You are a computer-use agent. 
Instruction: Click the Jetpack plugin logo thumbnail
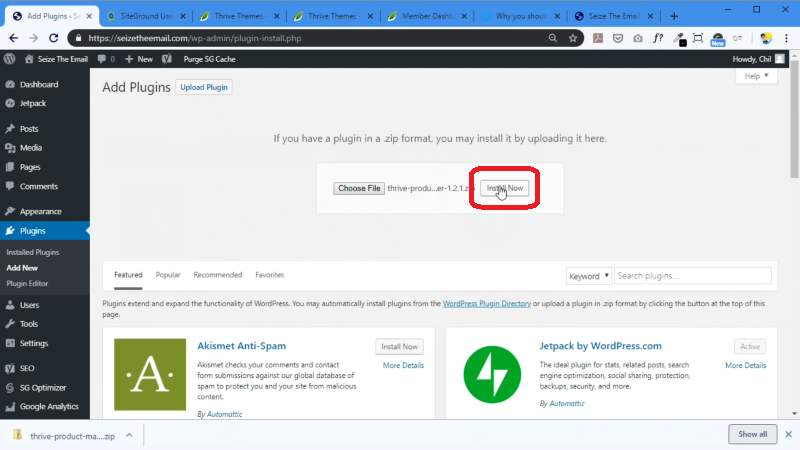click(492, 374)
